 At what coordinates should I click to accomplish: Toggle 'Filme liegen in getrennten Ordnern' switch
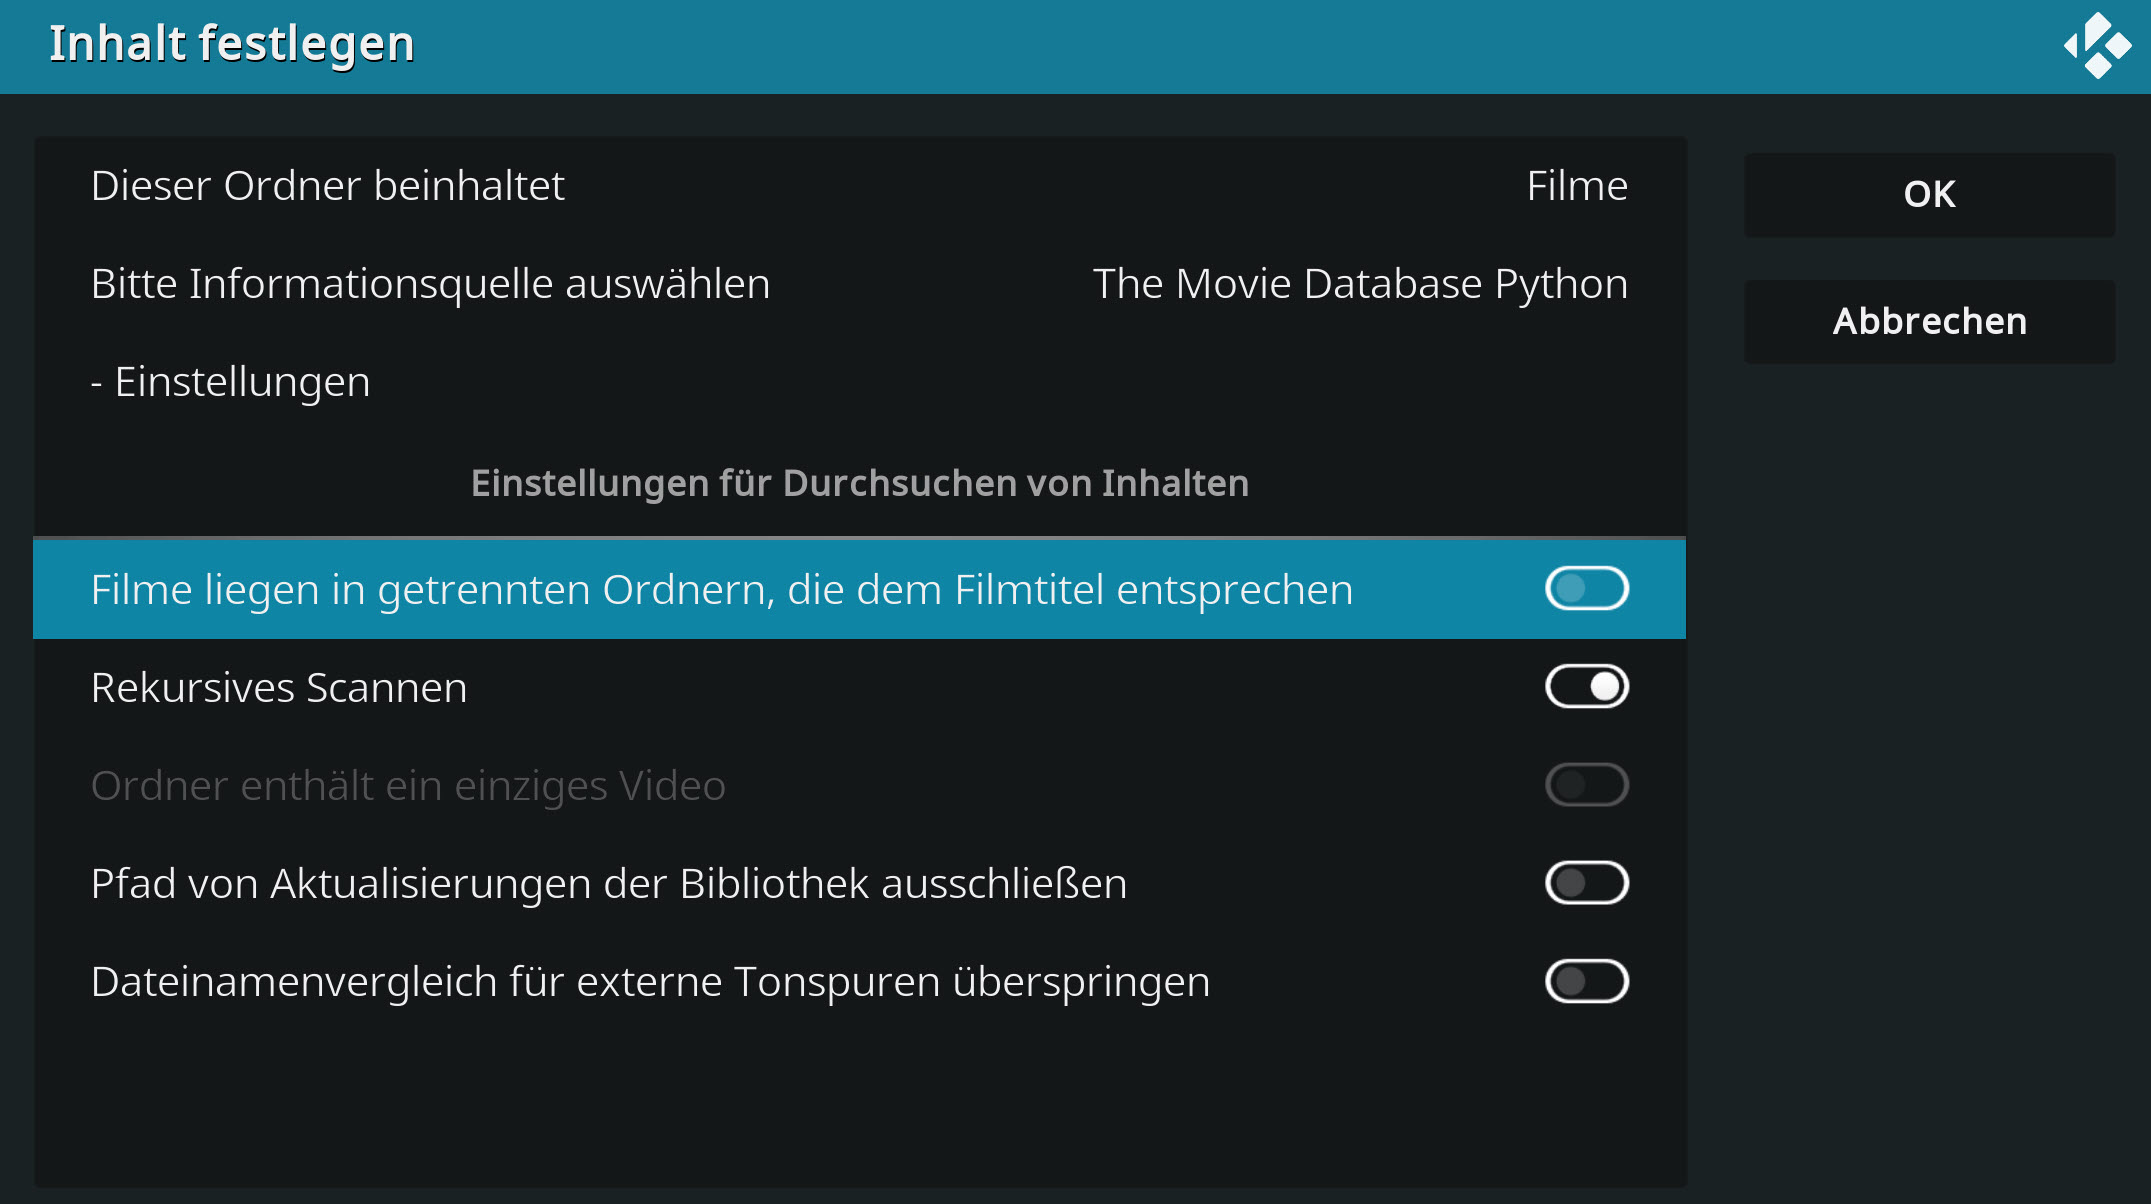(x=1587, y=588)
